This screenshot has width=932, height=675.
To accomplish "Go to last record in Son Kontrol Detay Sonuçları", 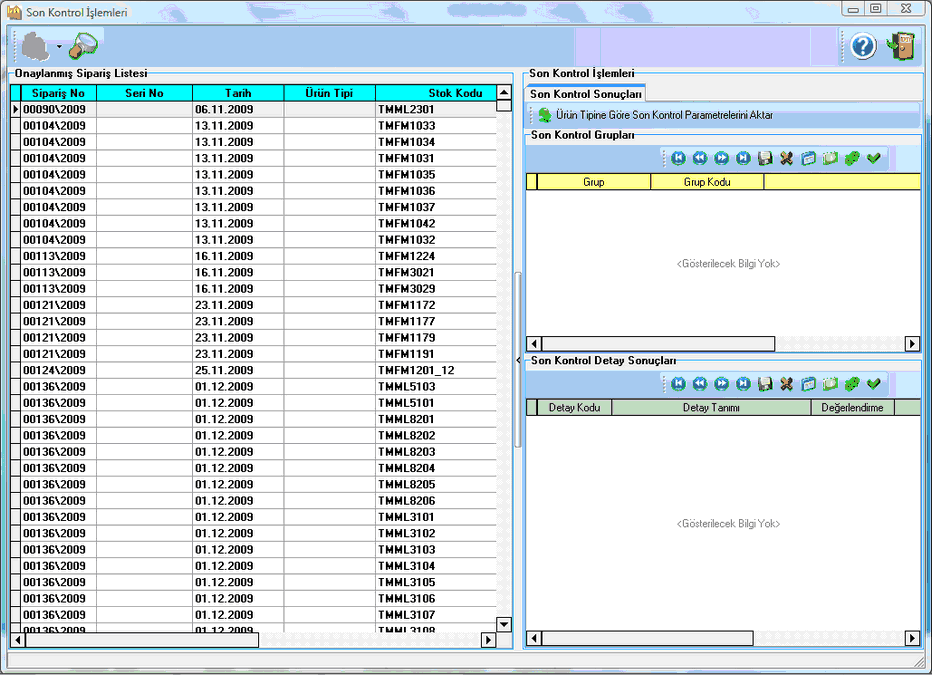I will click(743, 384).
